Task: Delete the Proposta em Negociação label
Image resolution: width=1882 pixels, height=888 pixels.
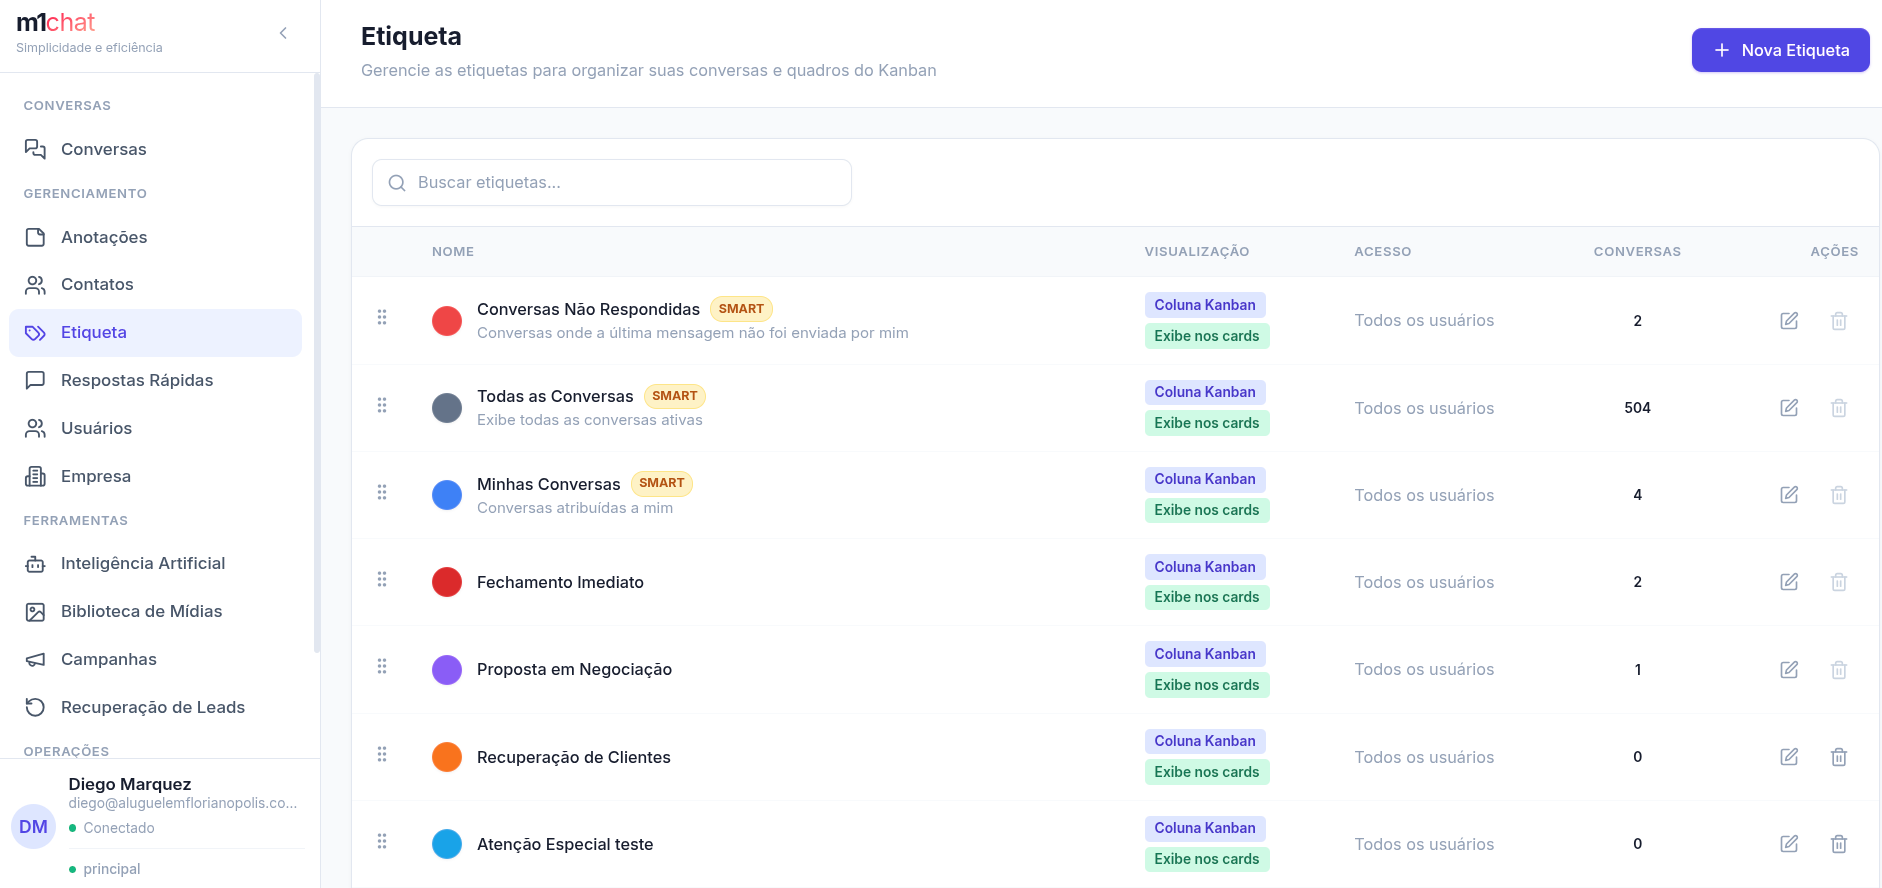Action: tap(1838, 670)
